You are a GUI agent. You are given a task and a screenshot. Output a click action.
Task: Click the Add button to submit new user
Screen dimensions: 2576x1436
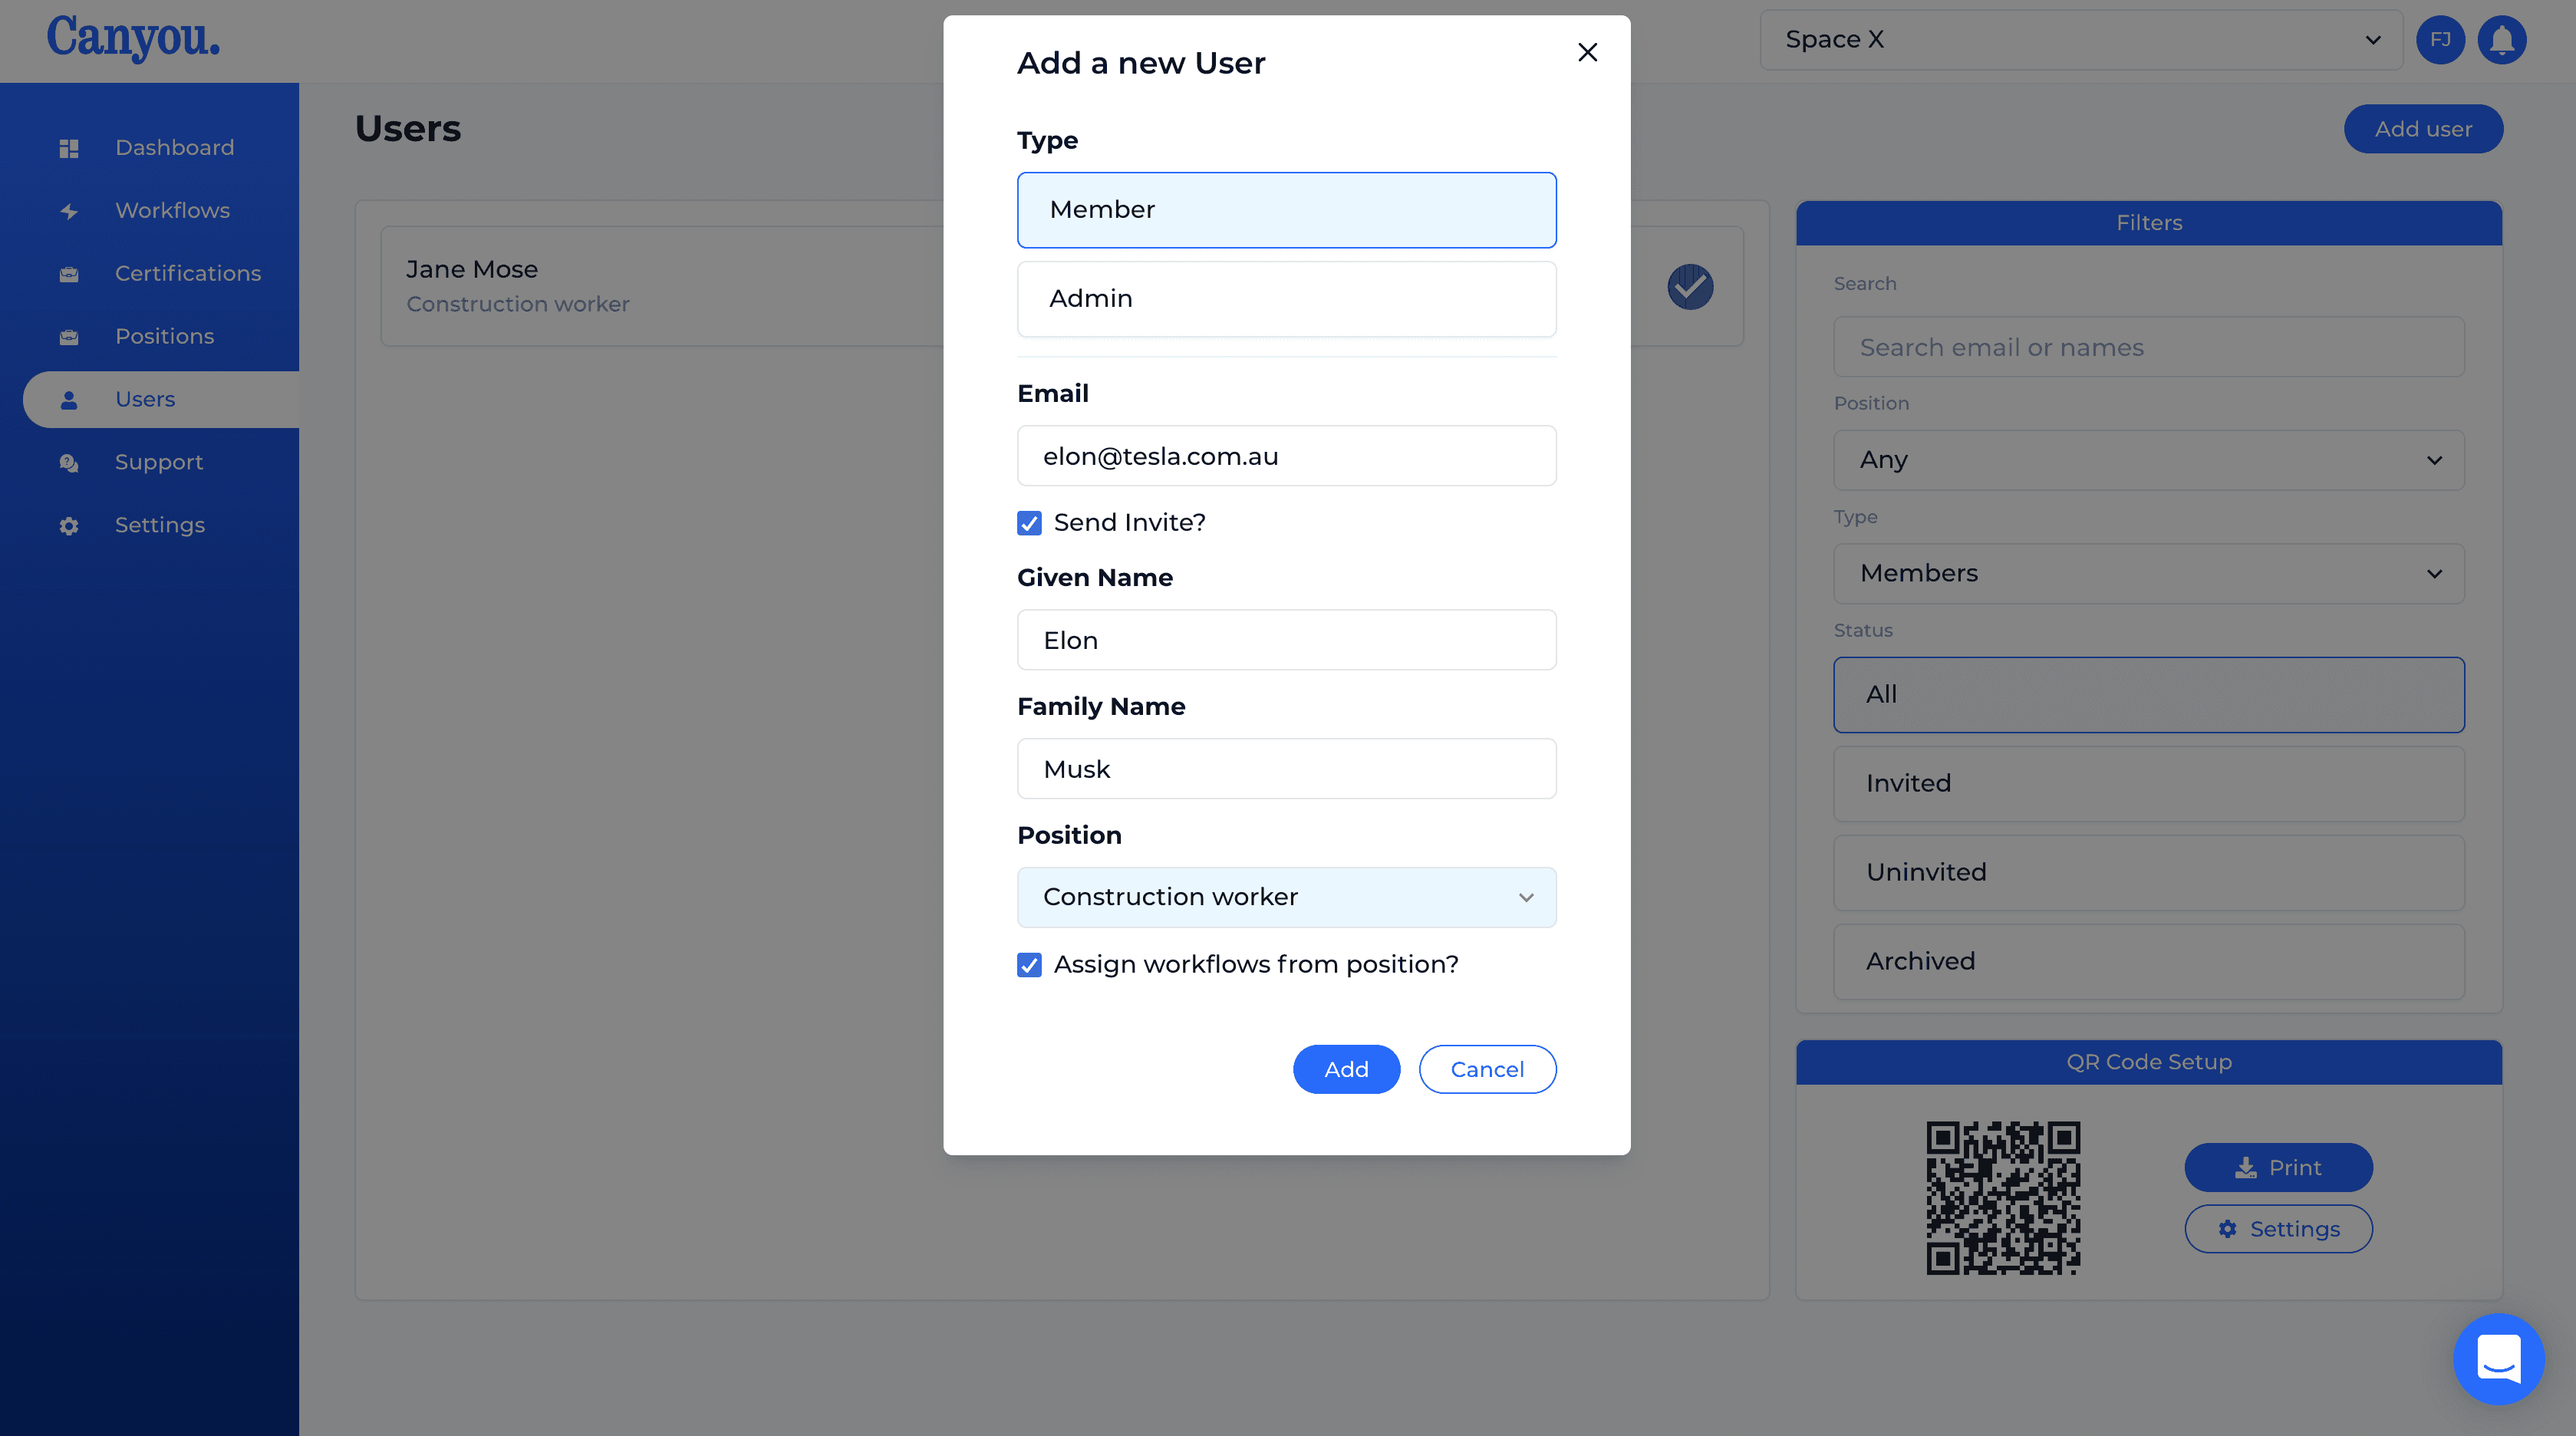tap(1346, 1068)
